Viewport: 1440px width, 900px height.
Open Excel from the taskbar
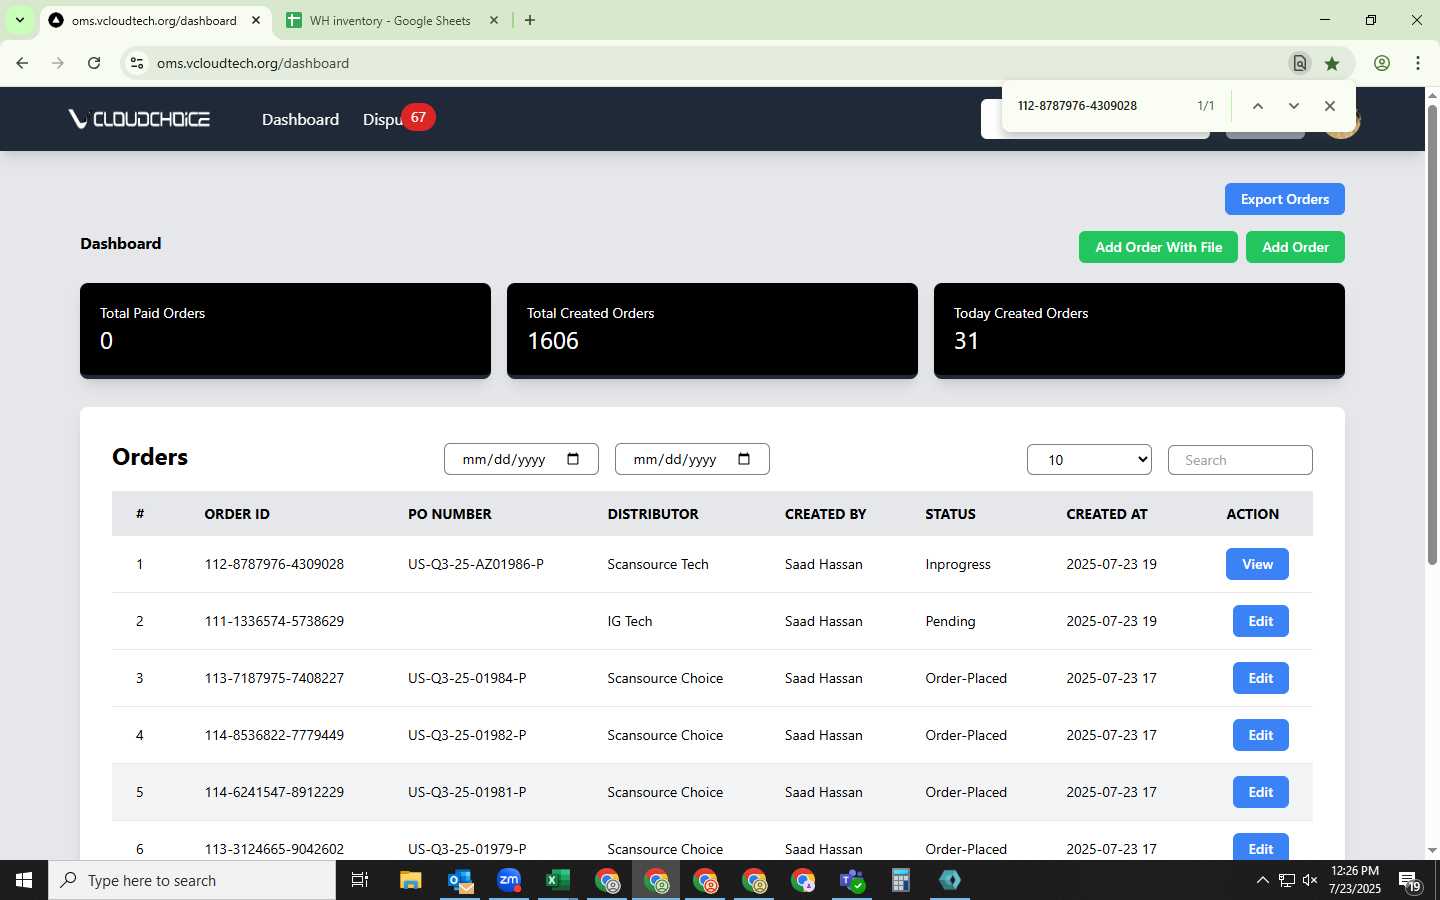(558, 880)
